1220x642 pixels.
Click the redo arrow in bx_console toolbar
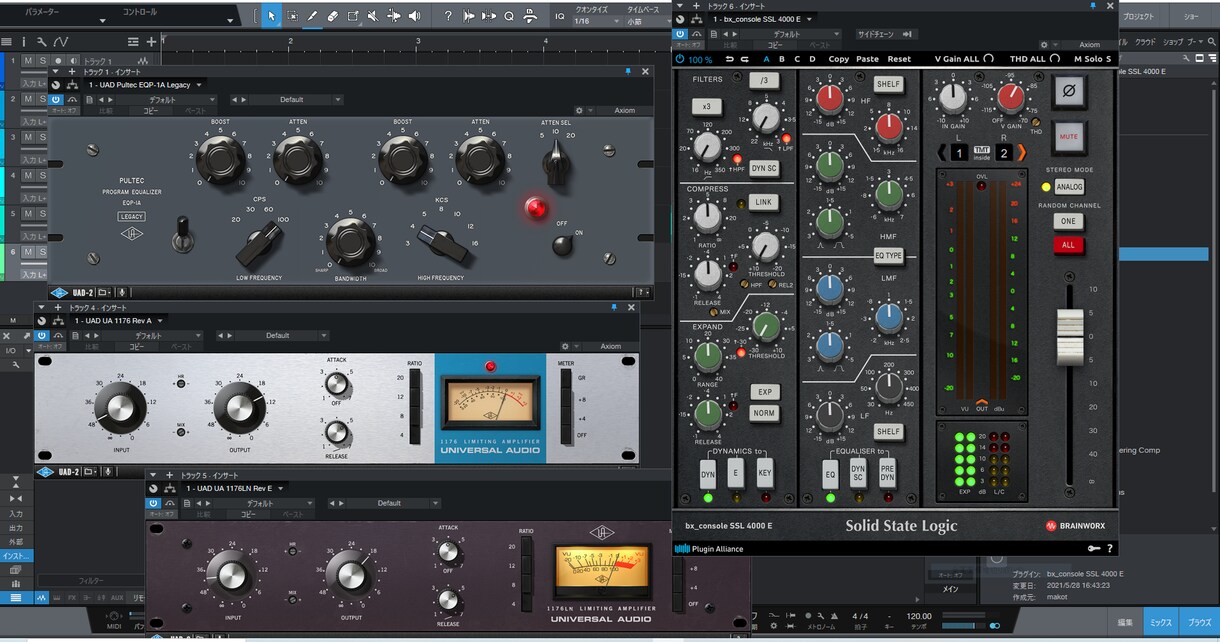click(745, 59)
